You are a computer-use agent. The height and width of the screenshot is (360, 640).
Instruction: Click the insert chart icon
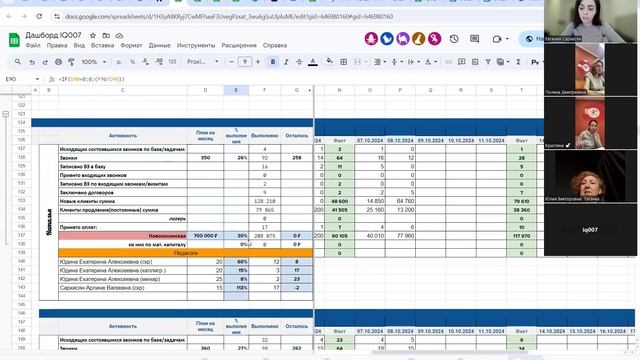(x=475, y=62)
